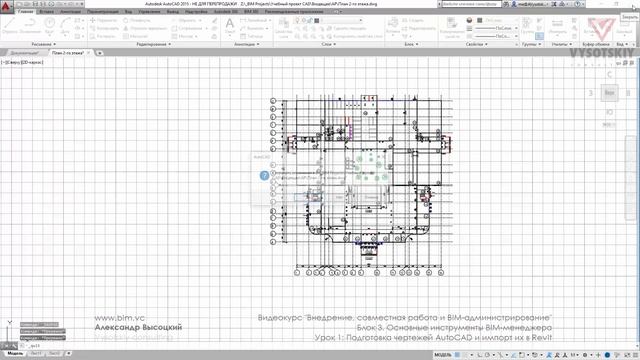Screen dimensions: 640x360
Task: Click the 2D-каркас visual style label
Action: 32,62
